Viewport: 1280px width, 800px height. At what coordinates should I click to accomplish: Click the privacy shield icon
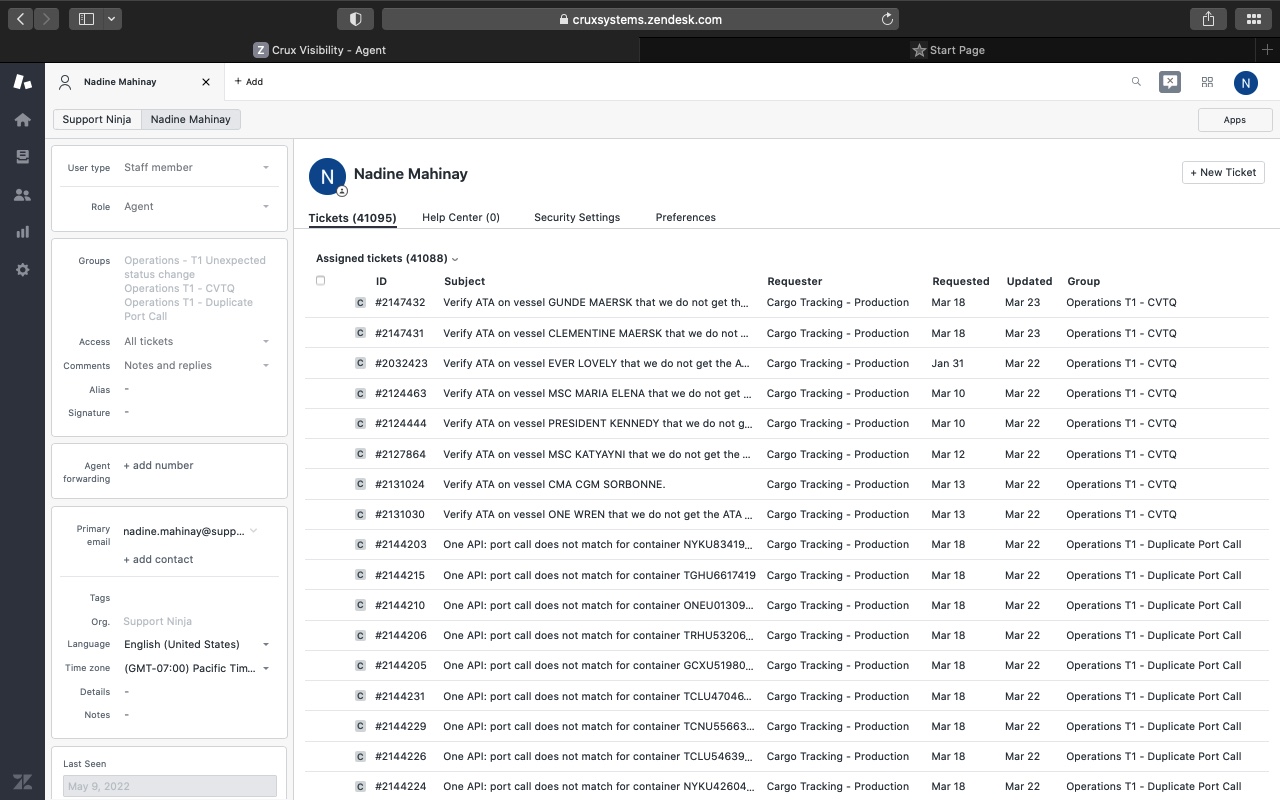[x=355, y=19]
